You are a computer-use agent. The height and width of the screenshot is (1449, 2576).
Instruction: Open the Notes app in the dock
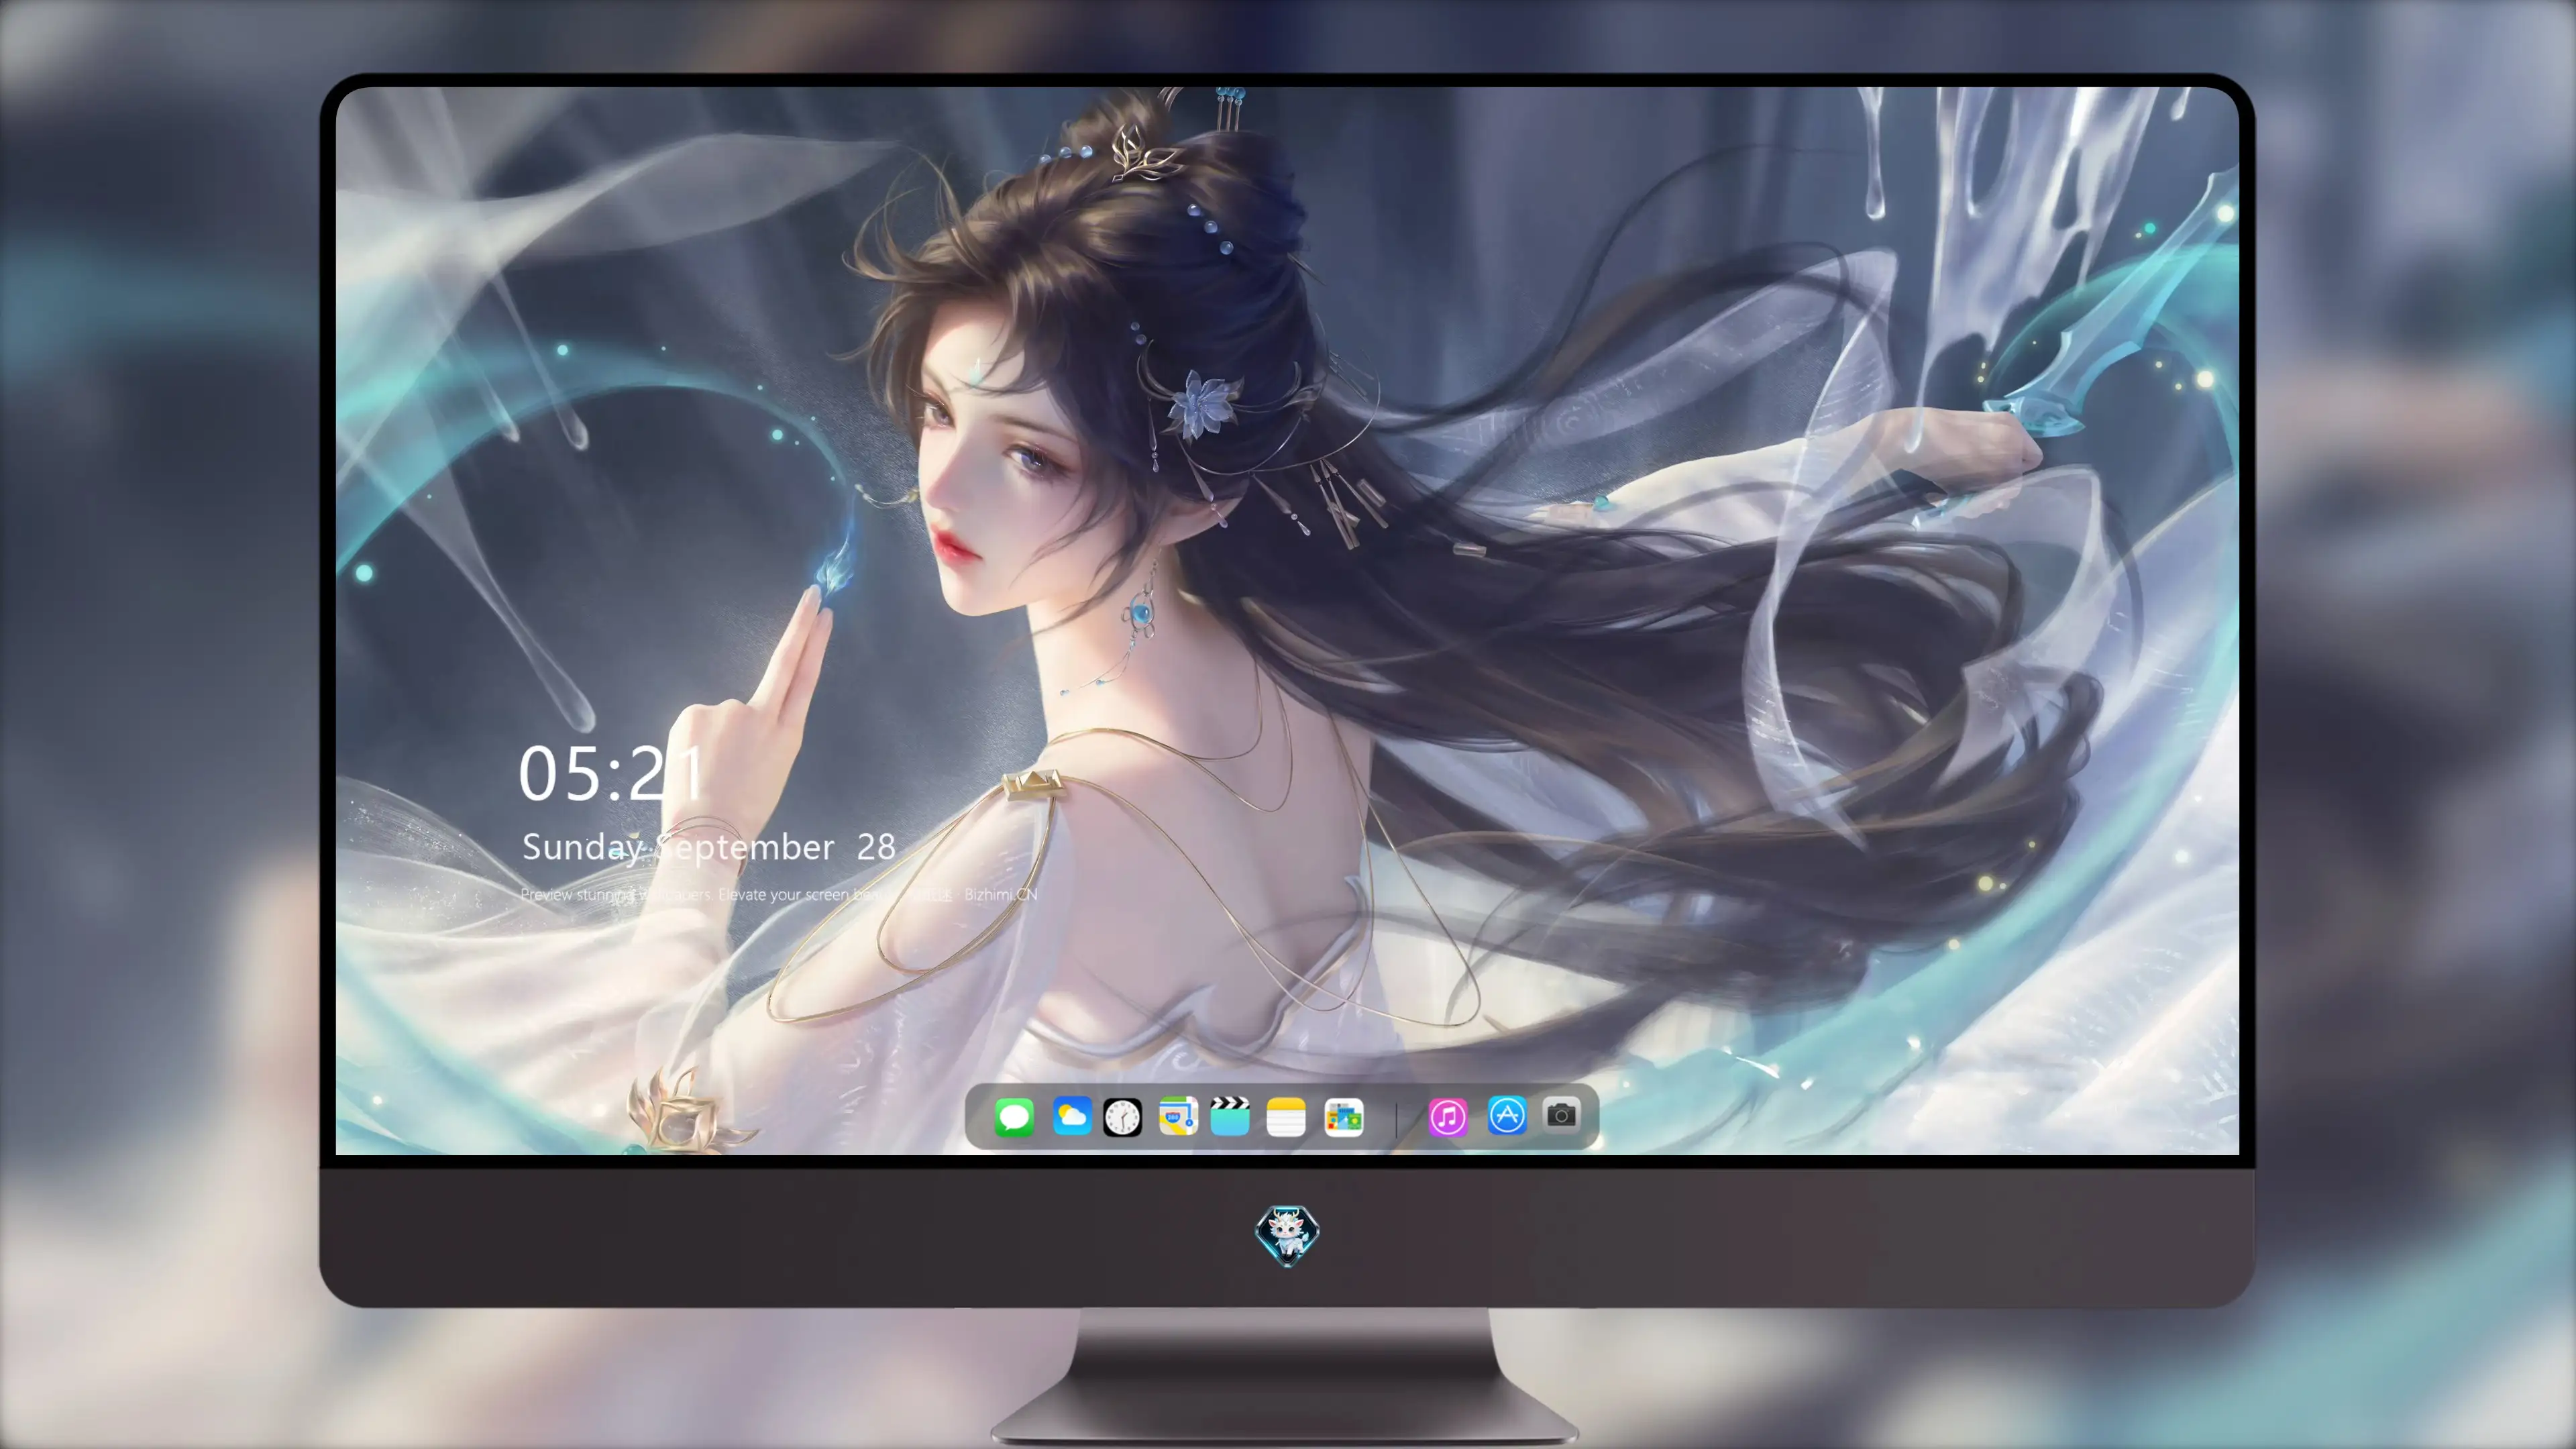click(x=1286, y=1117)
